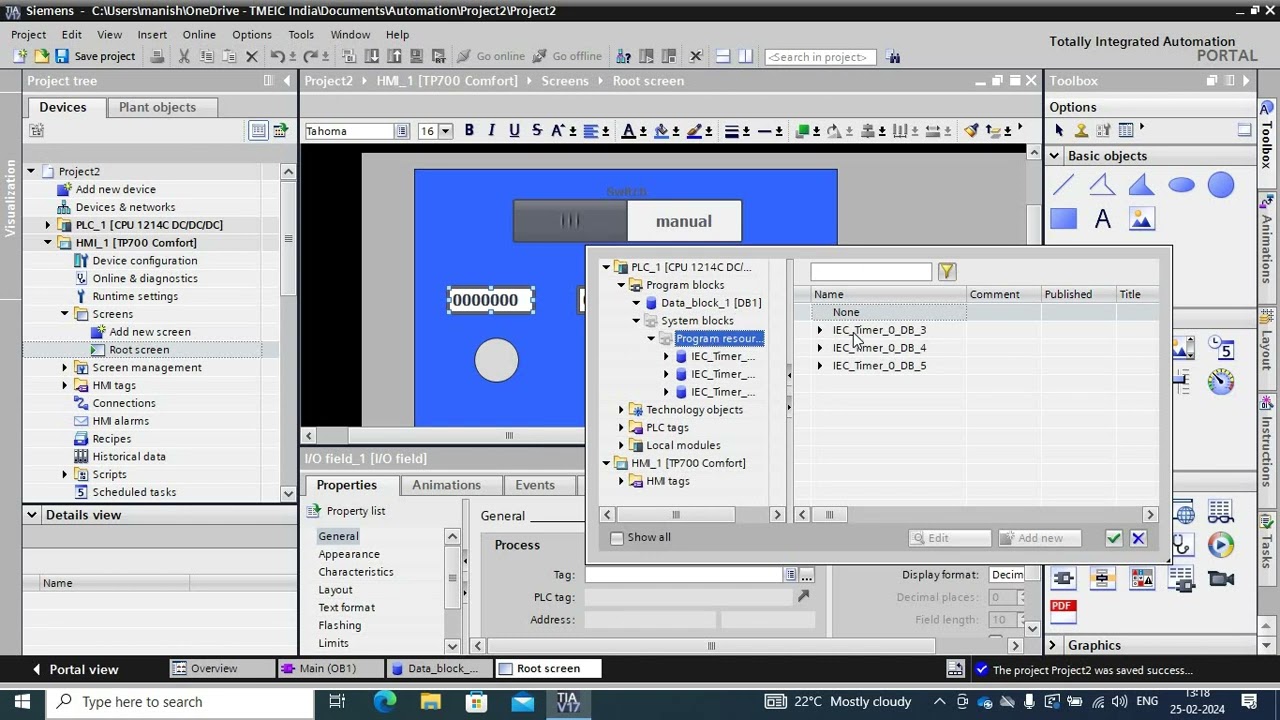Enable the Show all checkbox
This screenshot has width=1280, height=720.
[617, 538]
